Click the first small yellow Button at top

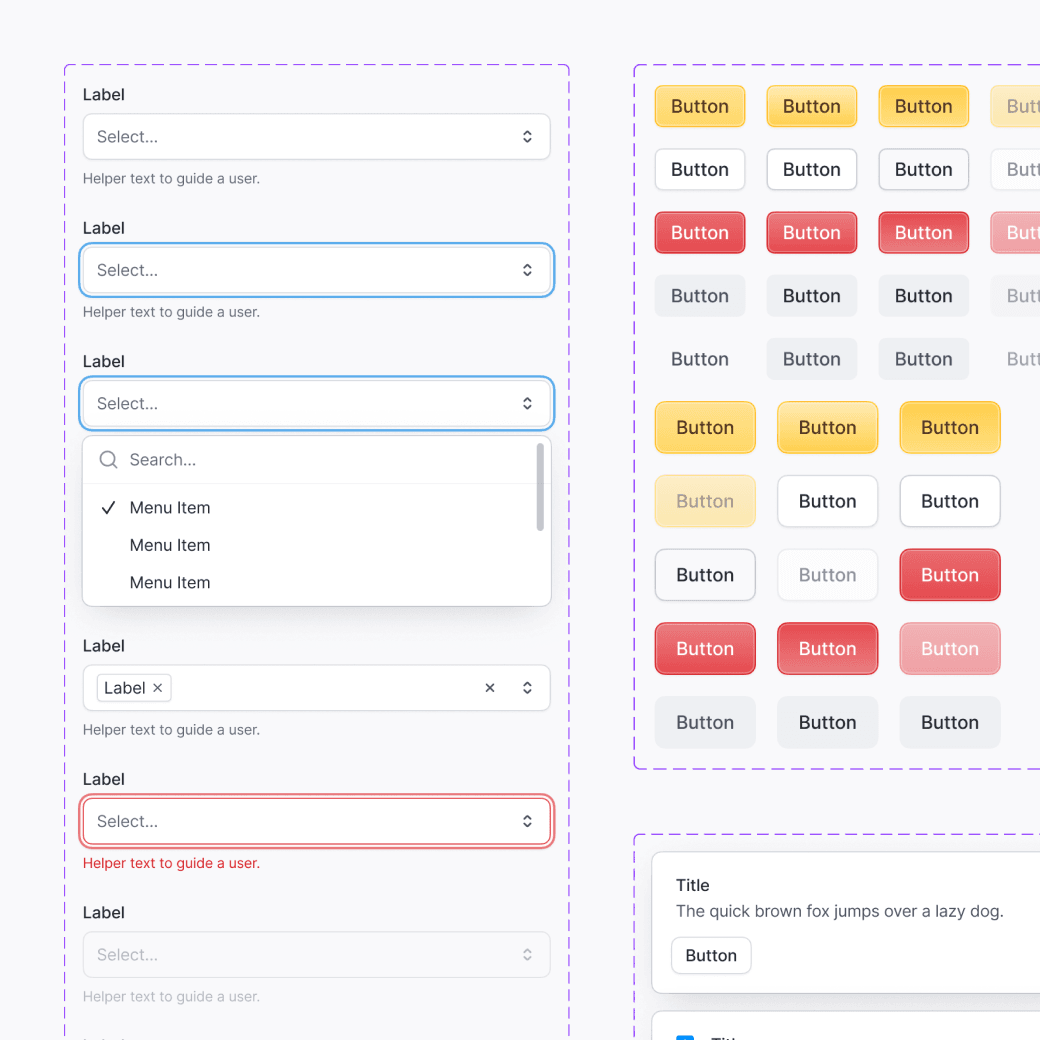coord(700,106)
